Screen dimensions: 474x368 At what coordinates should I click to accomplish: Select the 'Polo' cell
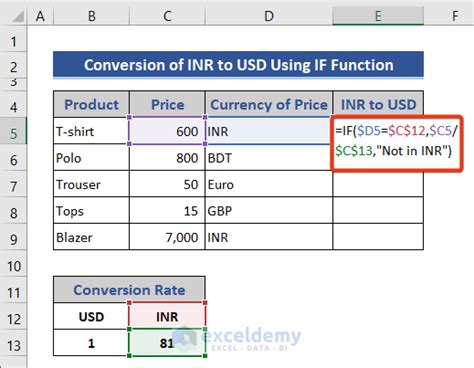tap(91, 158)
